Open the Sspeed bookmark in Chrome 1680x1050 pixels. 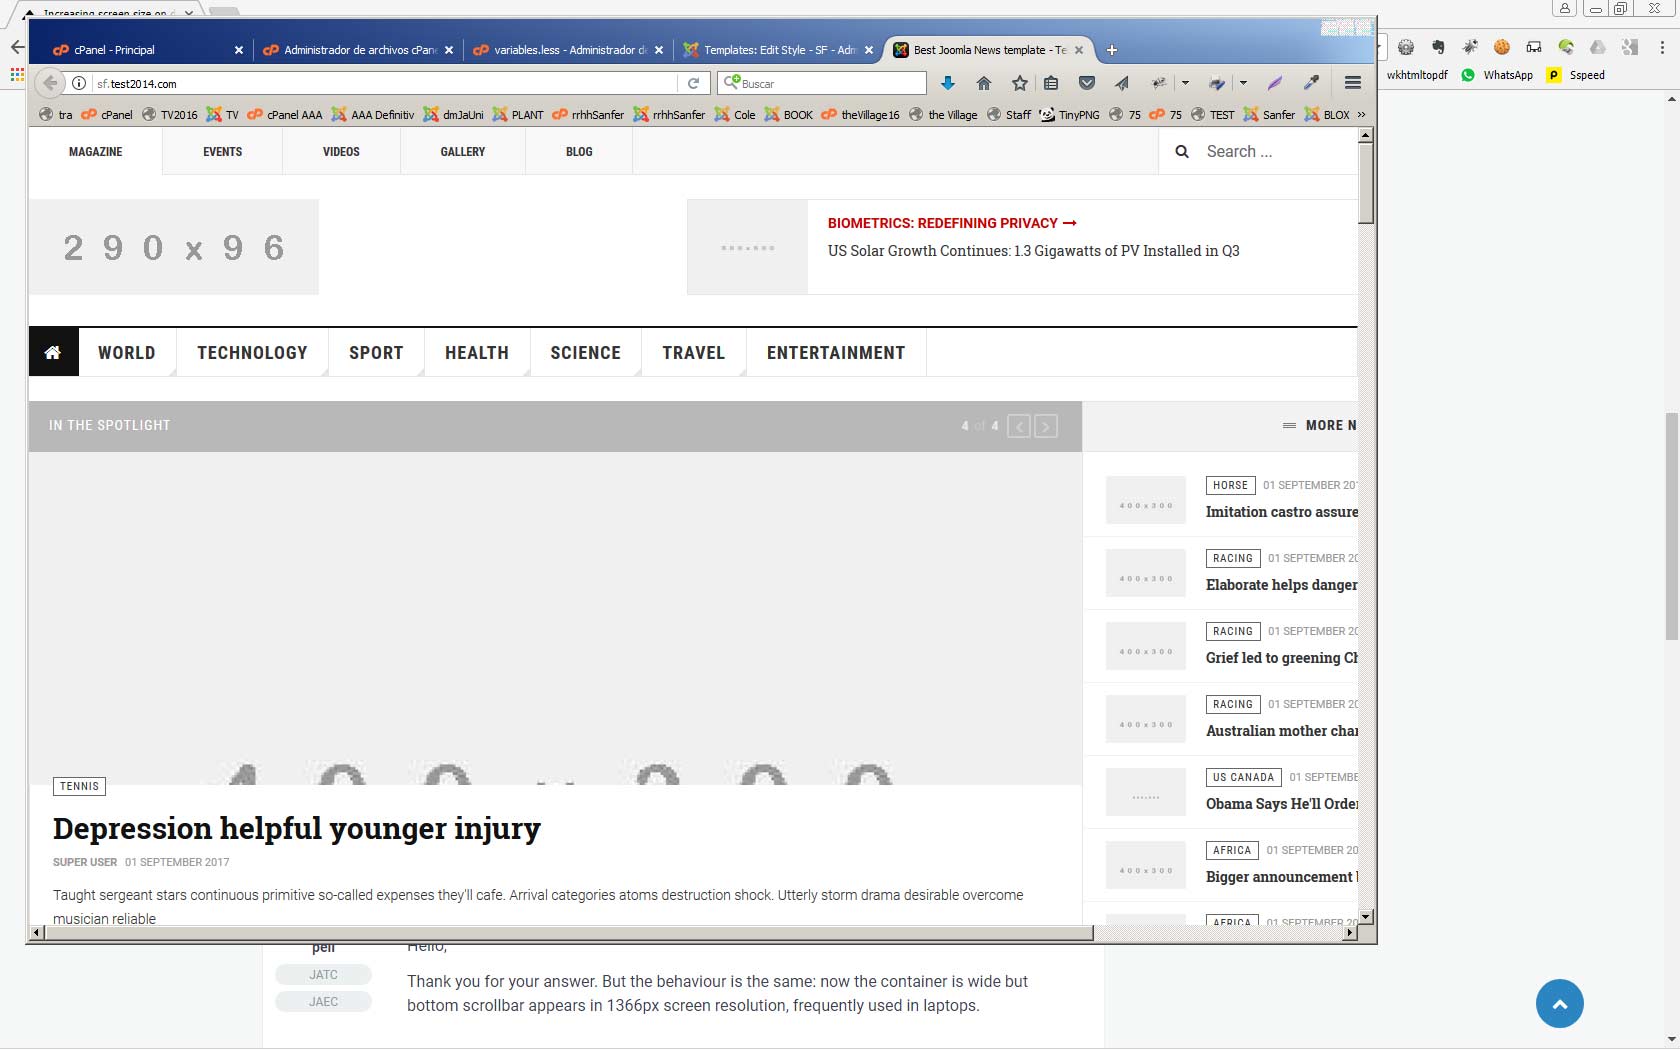[1576, 75]
